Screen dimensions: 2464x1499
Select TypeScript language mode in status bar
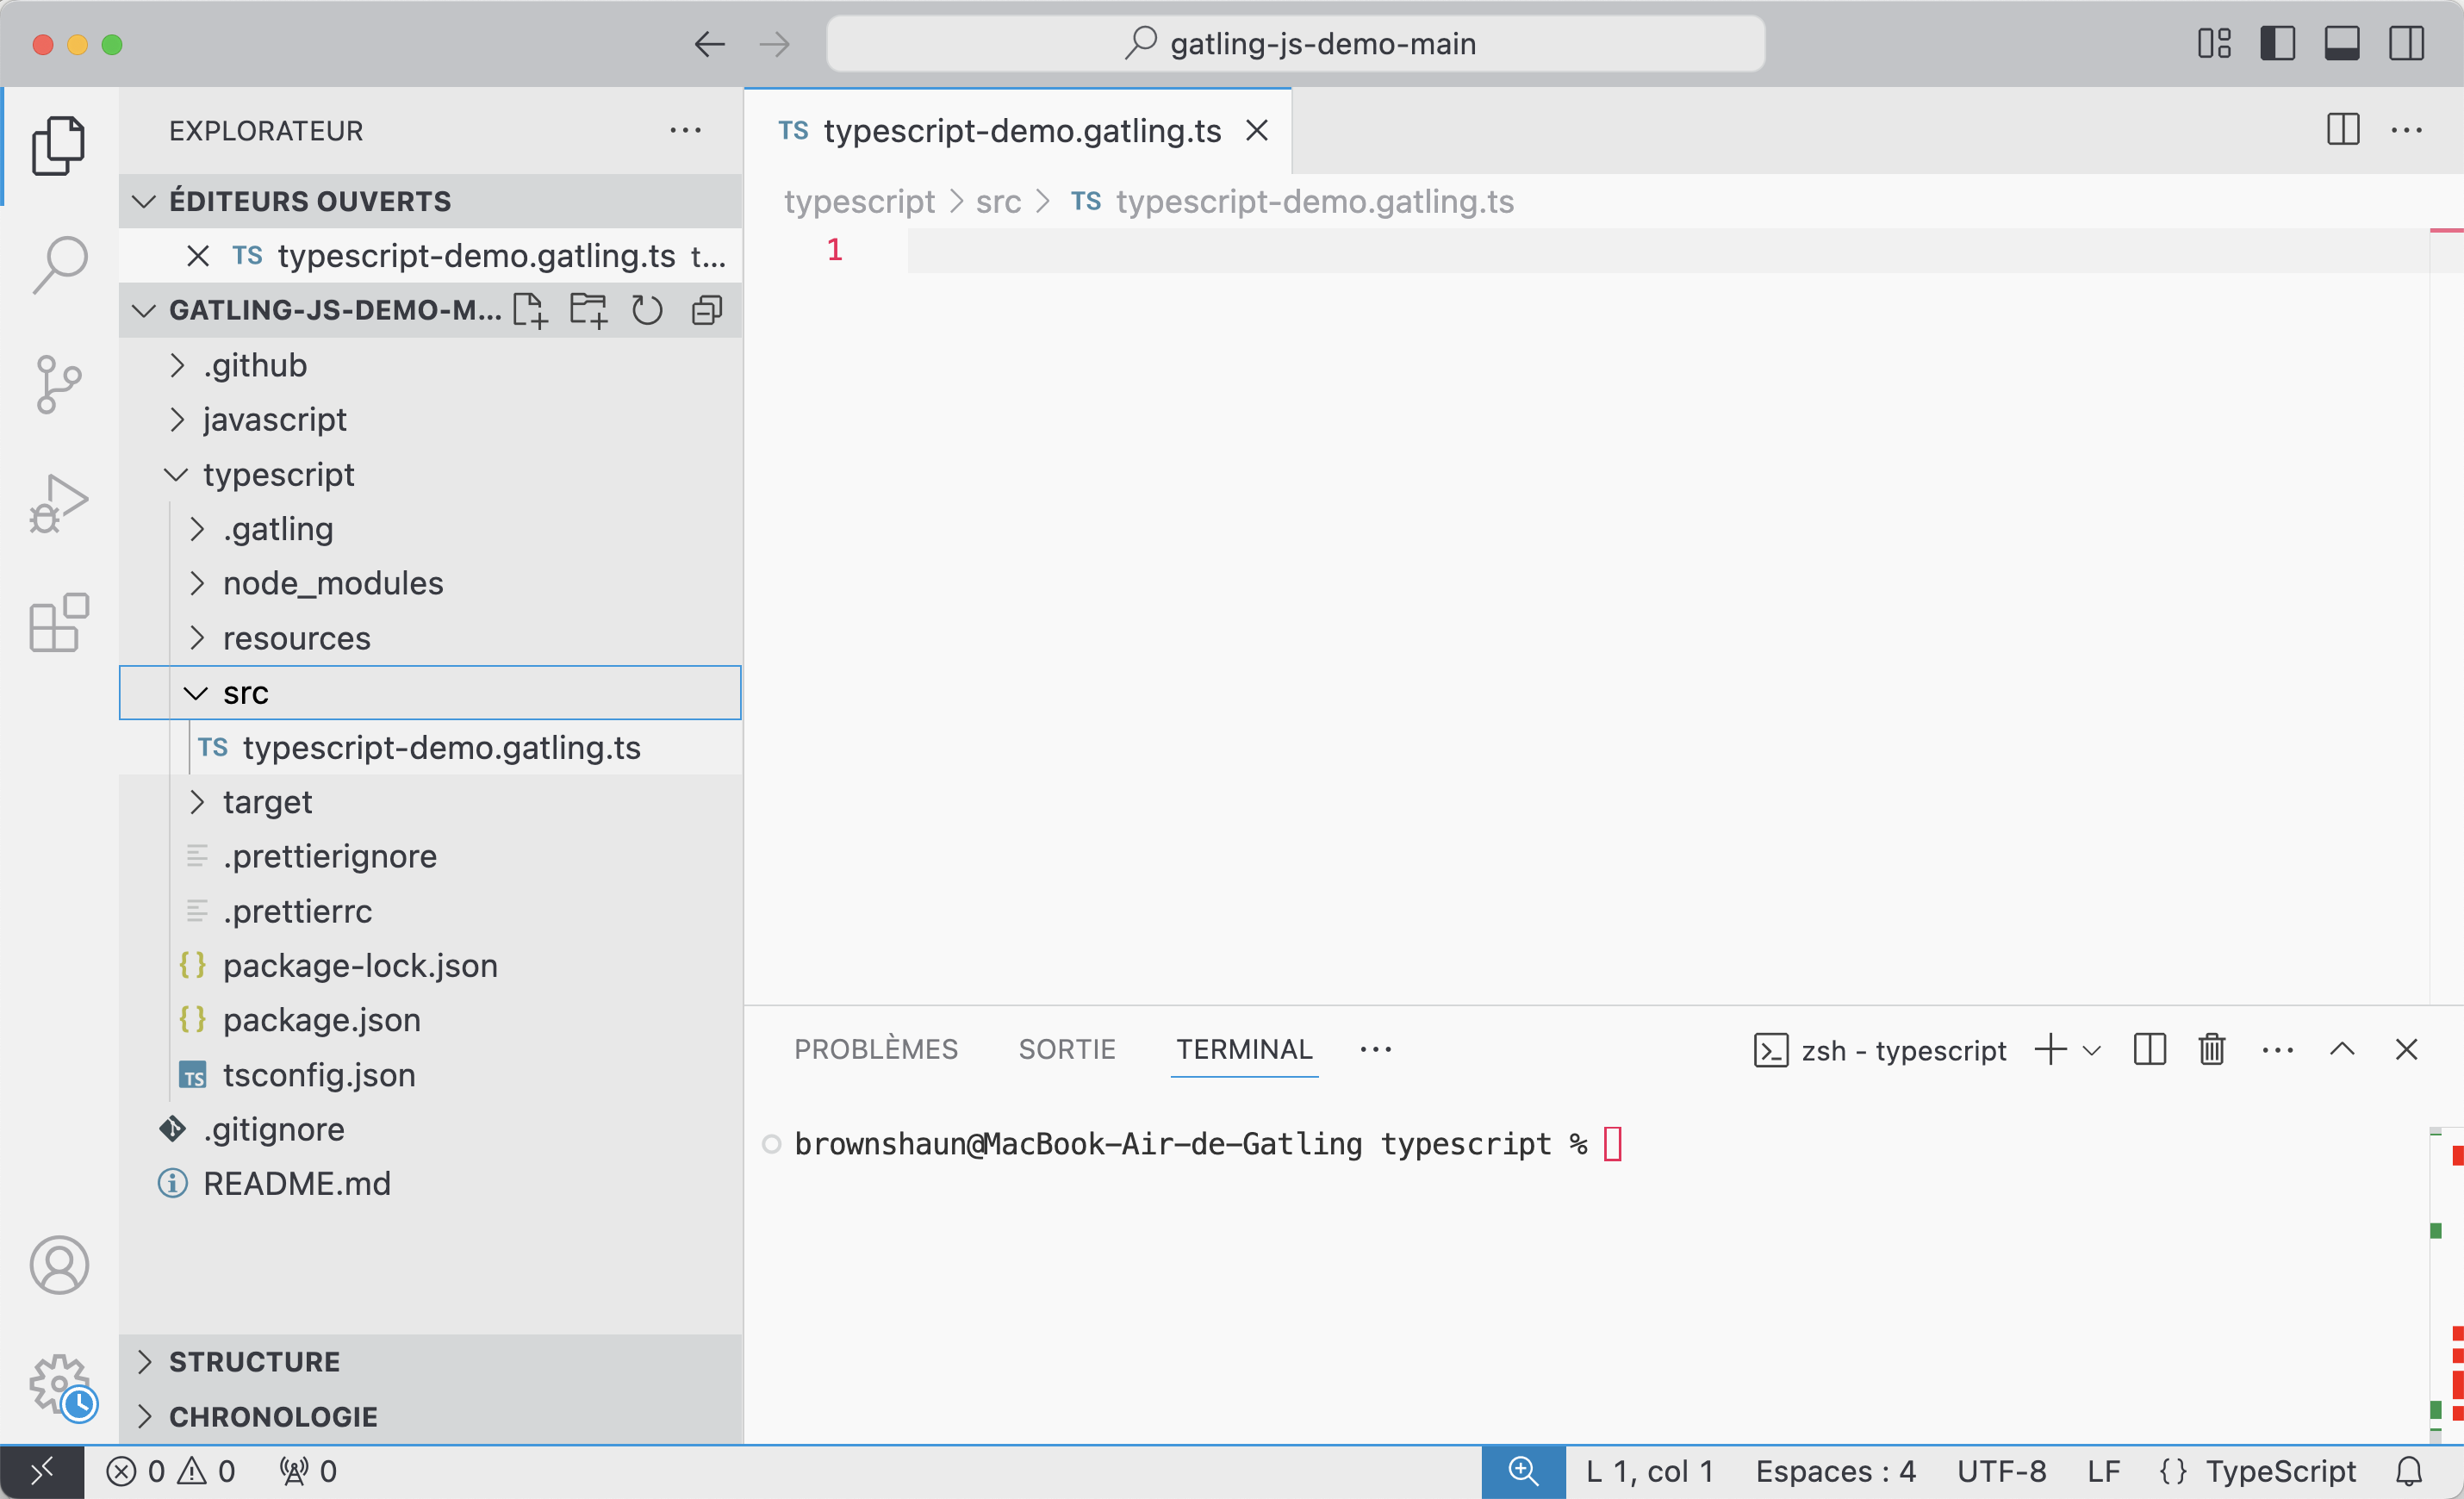point(2281,1471)
